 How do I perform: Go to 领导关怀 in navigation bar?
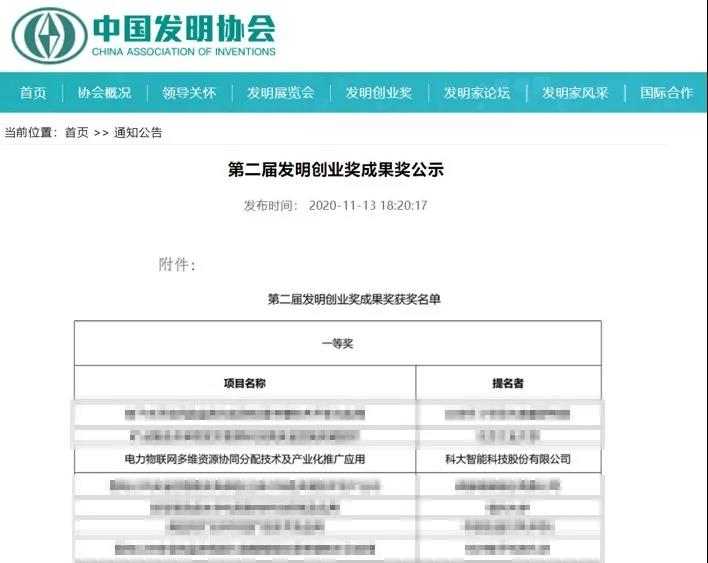[x=188, y=92]
